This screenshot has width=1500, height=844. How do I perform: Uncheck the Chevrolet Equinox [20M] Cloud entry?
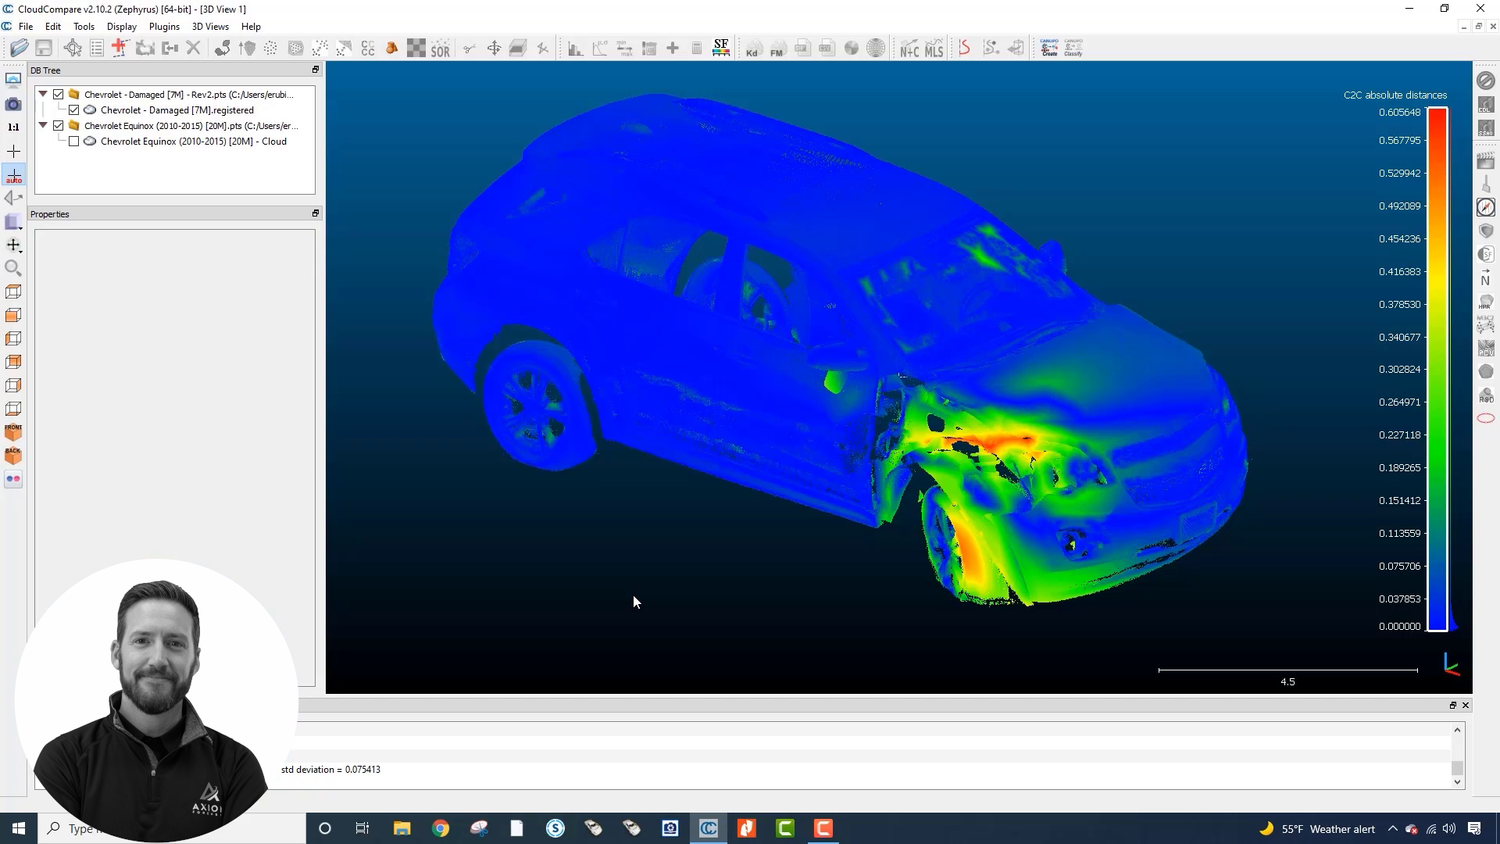pos(74,141)
